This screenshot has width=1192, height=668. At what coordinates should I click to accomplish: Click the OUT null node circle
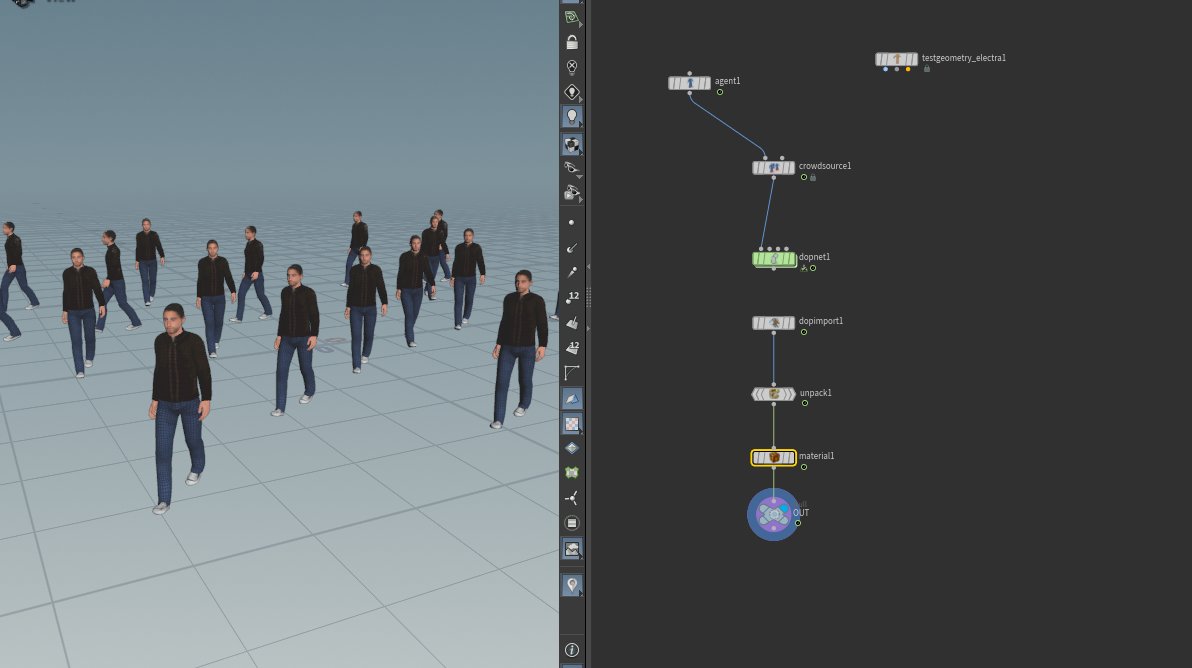point(773,514)
